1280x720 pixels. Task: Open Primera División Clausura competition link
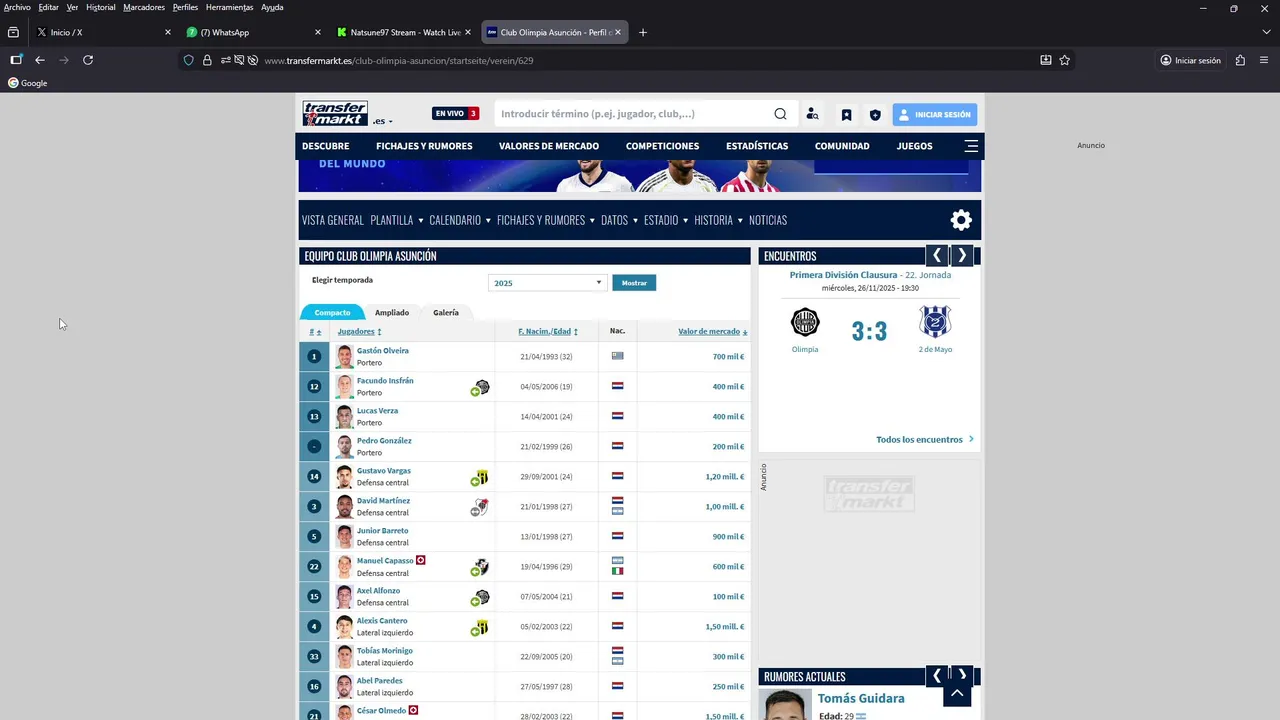(x=843, y=275)
